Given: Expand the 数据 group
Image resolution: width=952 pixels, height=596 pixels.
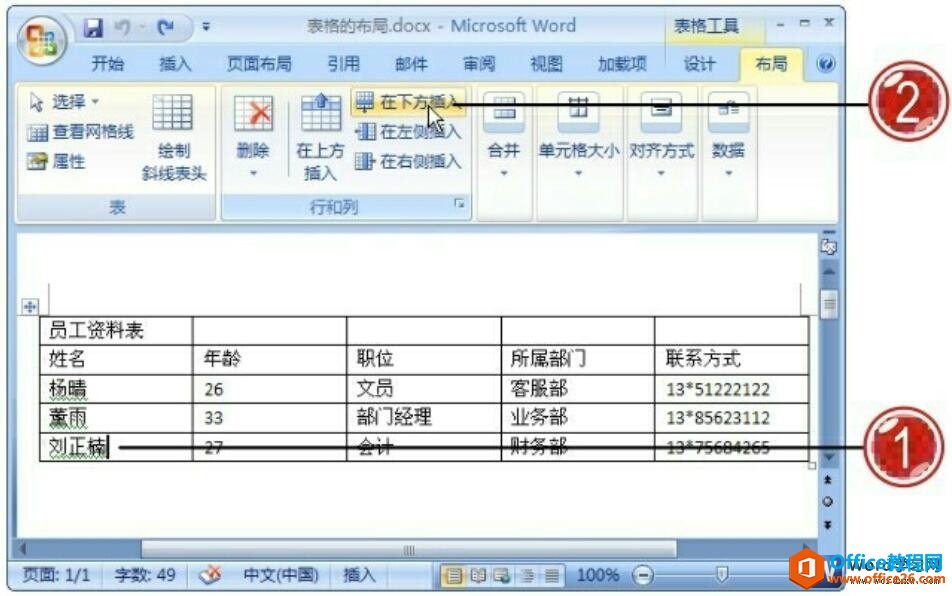Looking at the screenshot, I should tap(728, 137).
